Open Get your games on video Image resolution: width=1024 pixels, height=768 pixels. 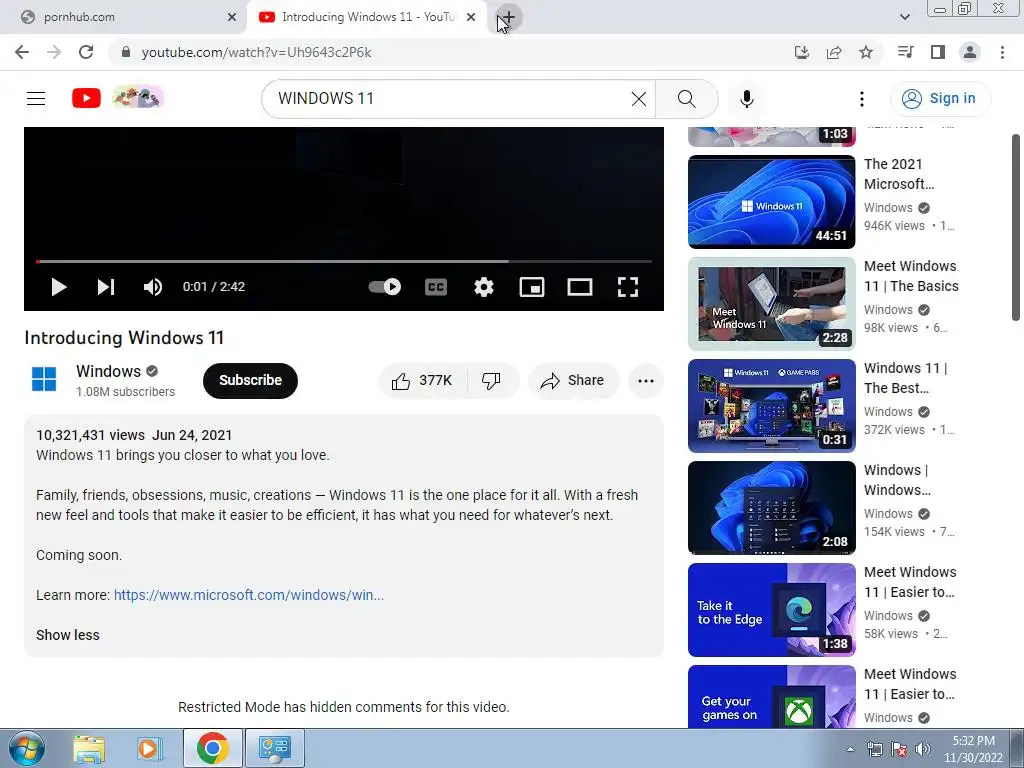pos(771,697)
